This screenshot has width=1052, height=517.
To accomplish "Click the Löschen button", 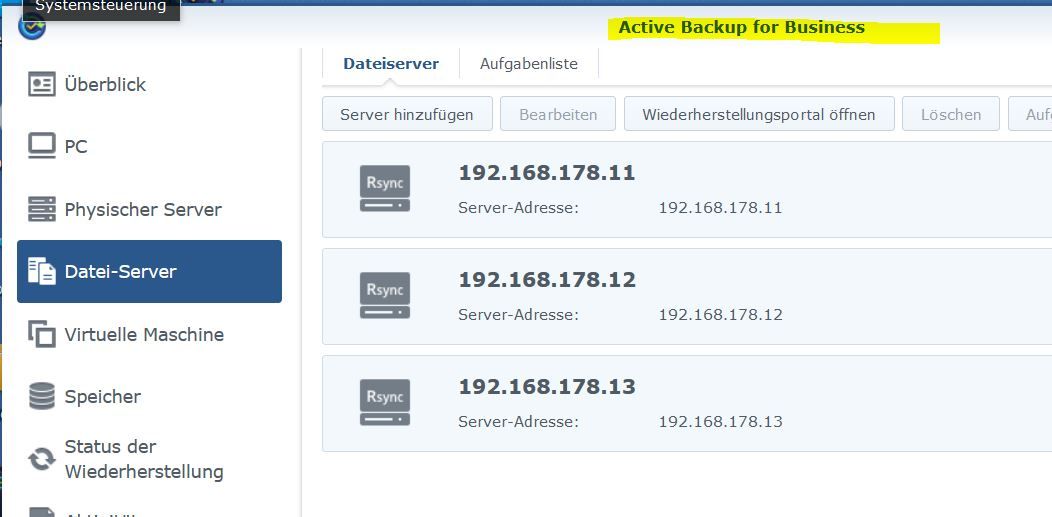I will point(951,114).
